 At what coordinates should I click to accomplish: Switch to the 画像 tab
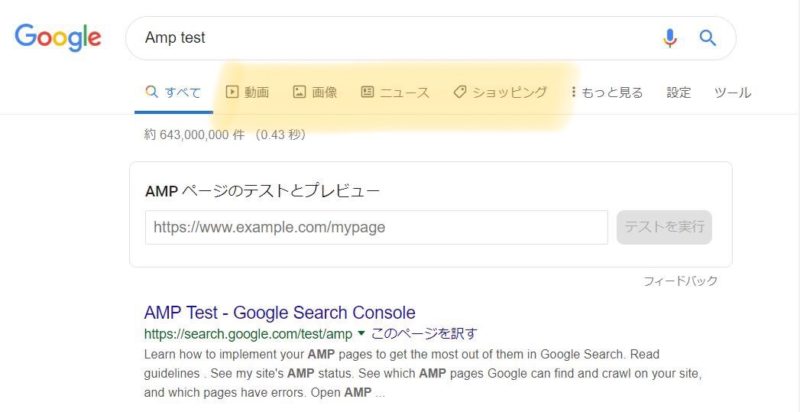tap(315, 92)
